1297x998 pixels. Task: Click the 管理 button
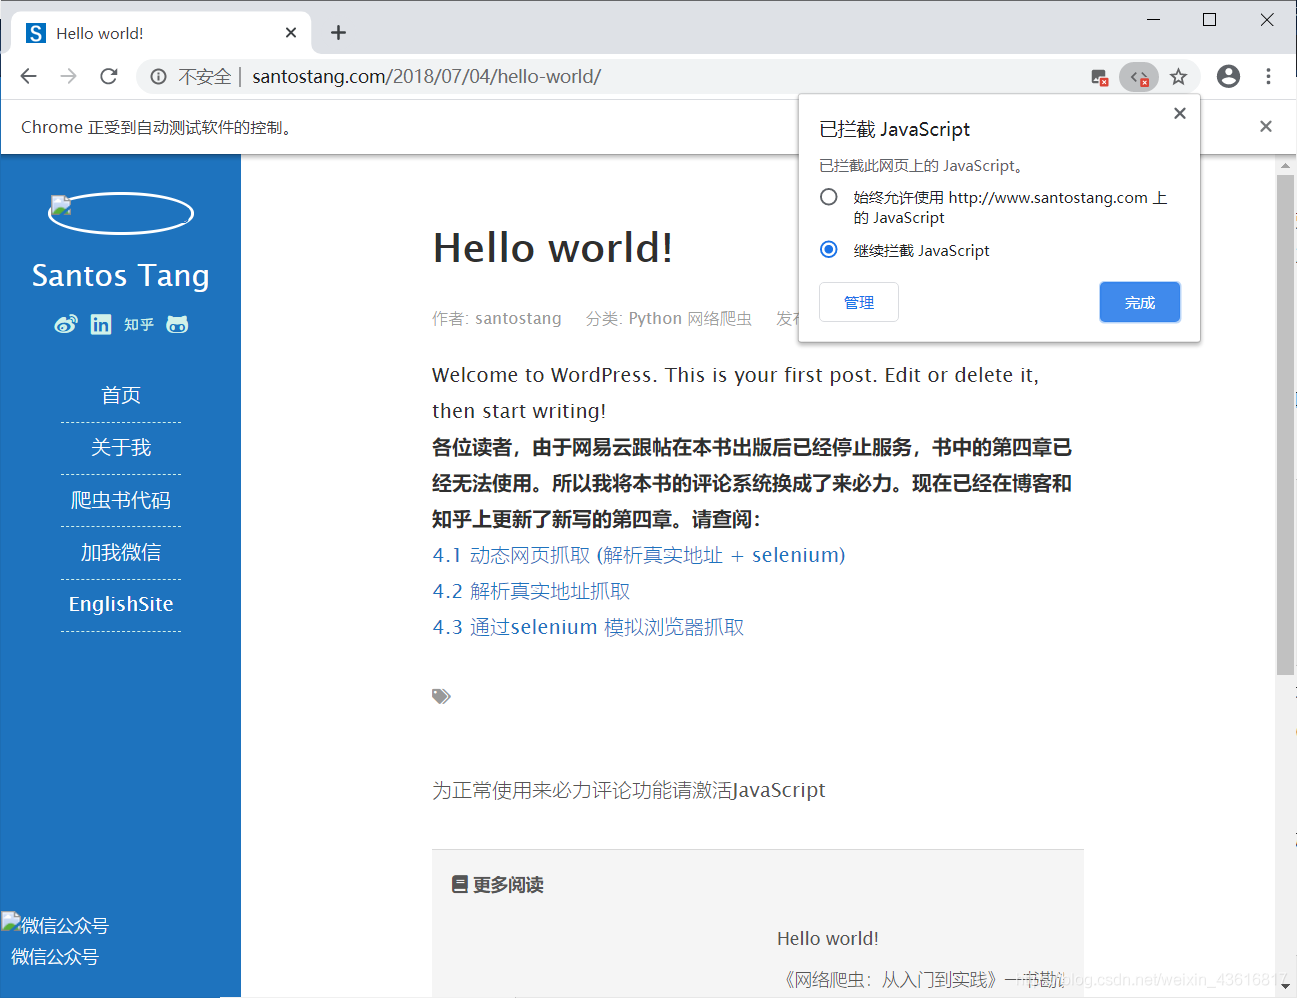click(859, 302)
